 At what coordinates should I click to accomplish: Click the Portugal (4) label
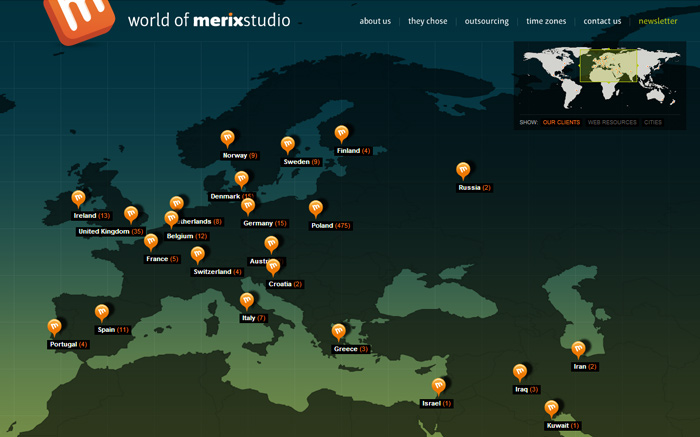click(69, 345)
